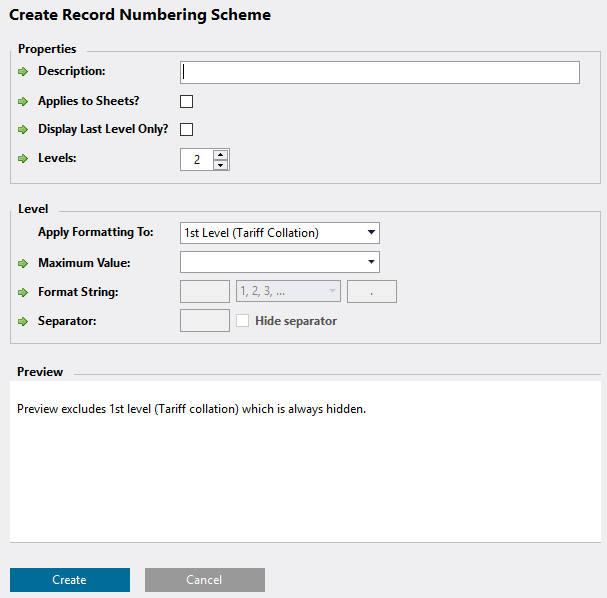
Task: Click green arrow icon beside Format String
Action: click(x=23, y=293)
